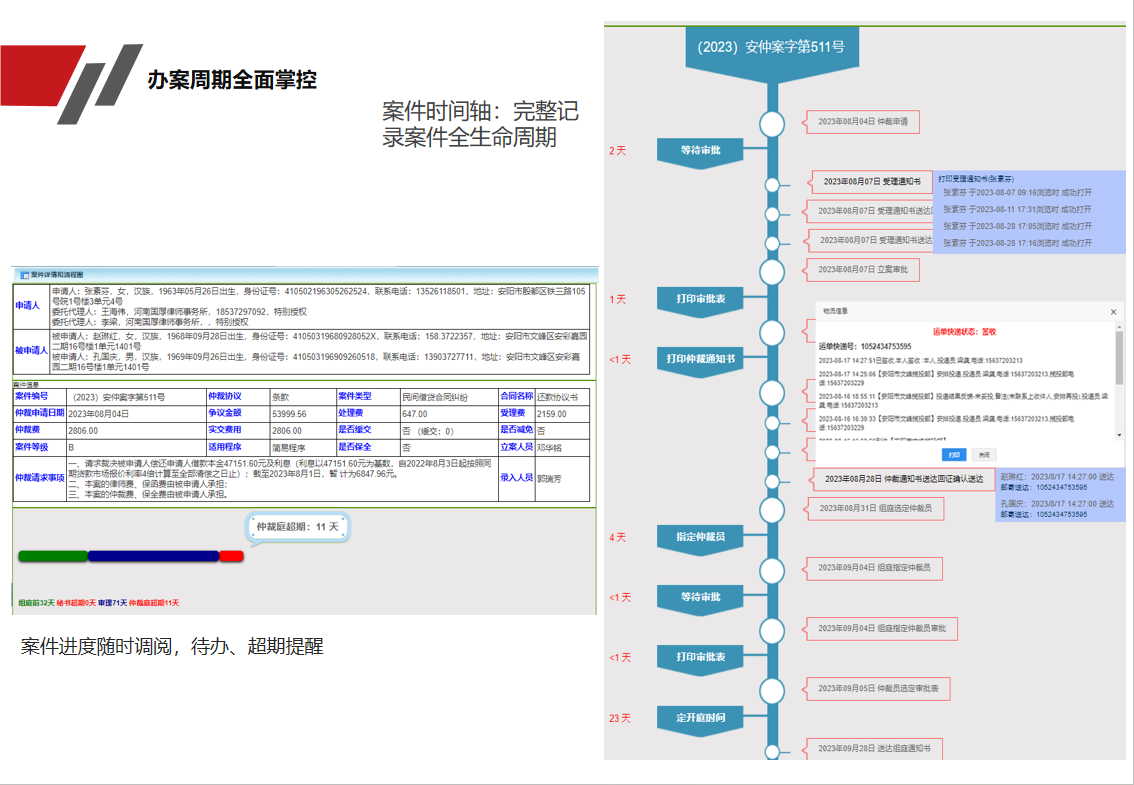Click the red 运单快递状态: 签收 text
This screenshot has width=1134, height=785.
tap(963, 332)
